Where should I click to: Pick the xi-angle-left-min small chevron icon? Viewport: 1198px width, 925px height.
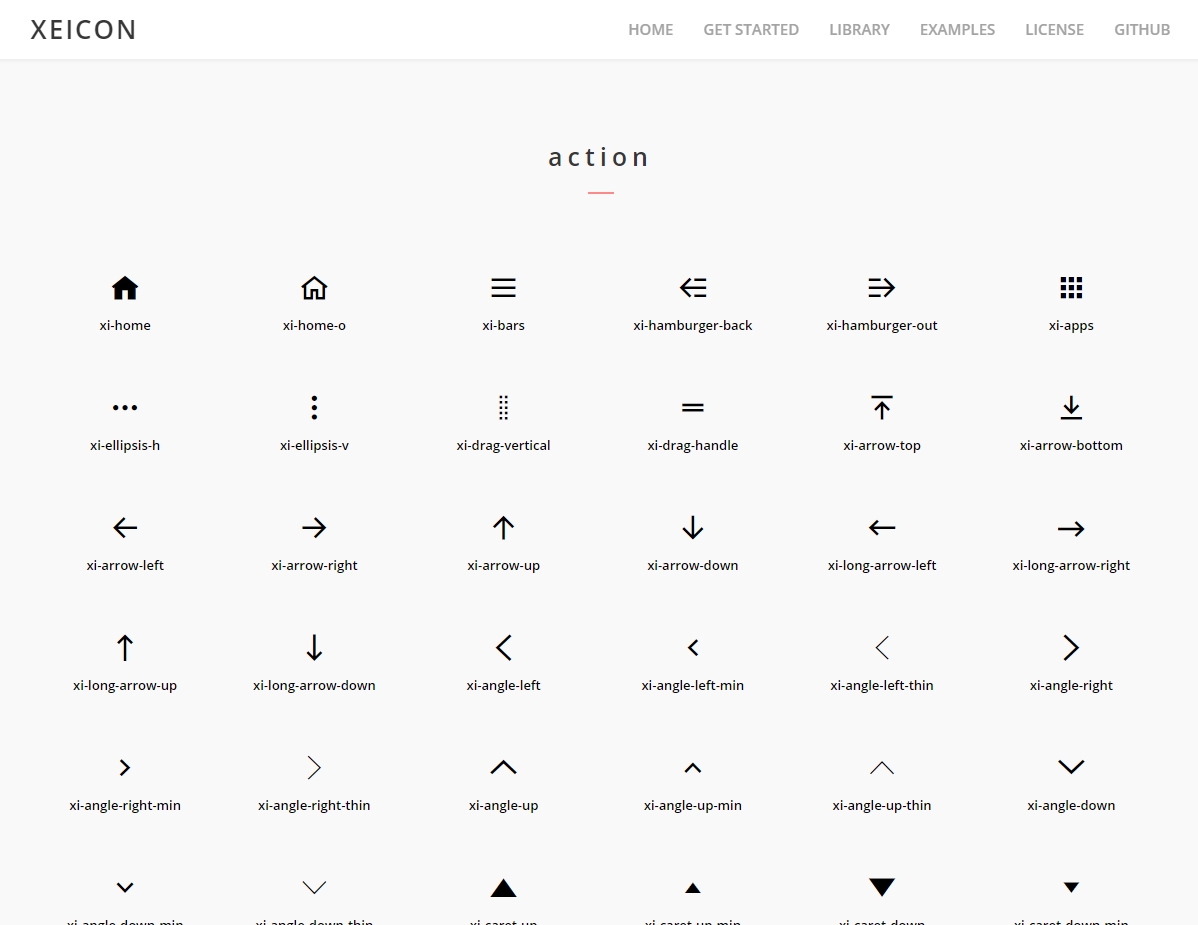click(693, 648)
